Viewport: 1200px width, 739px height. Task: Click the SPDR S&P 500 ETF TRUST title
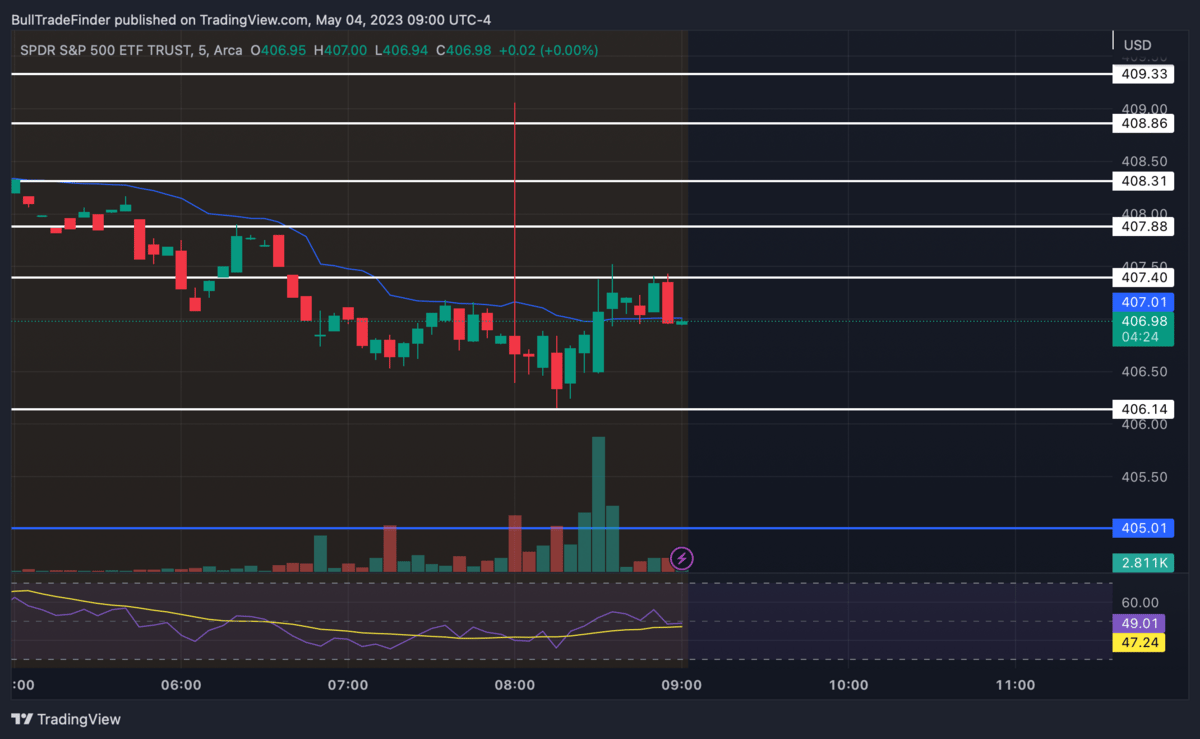point(103,50)
